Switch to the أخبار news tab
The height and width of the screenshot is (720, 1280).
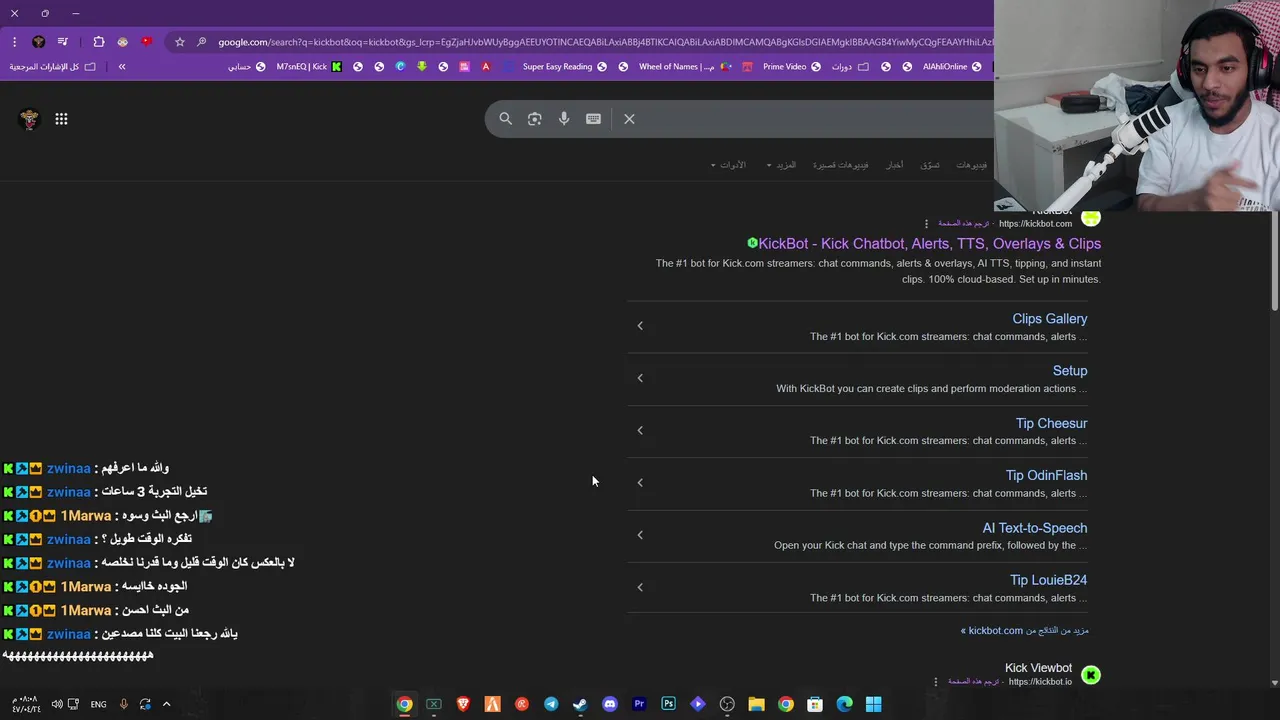895,165
